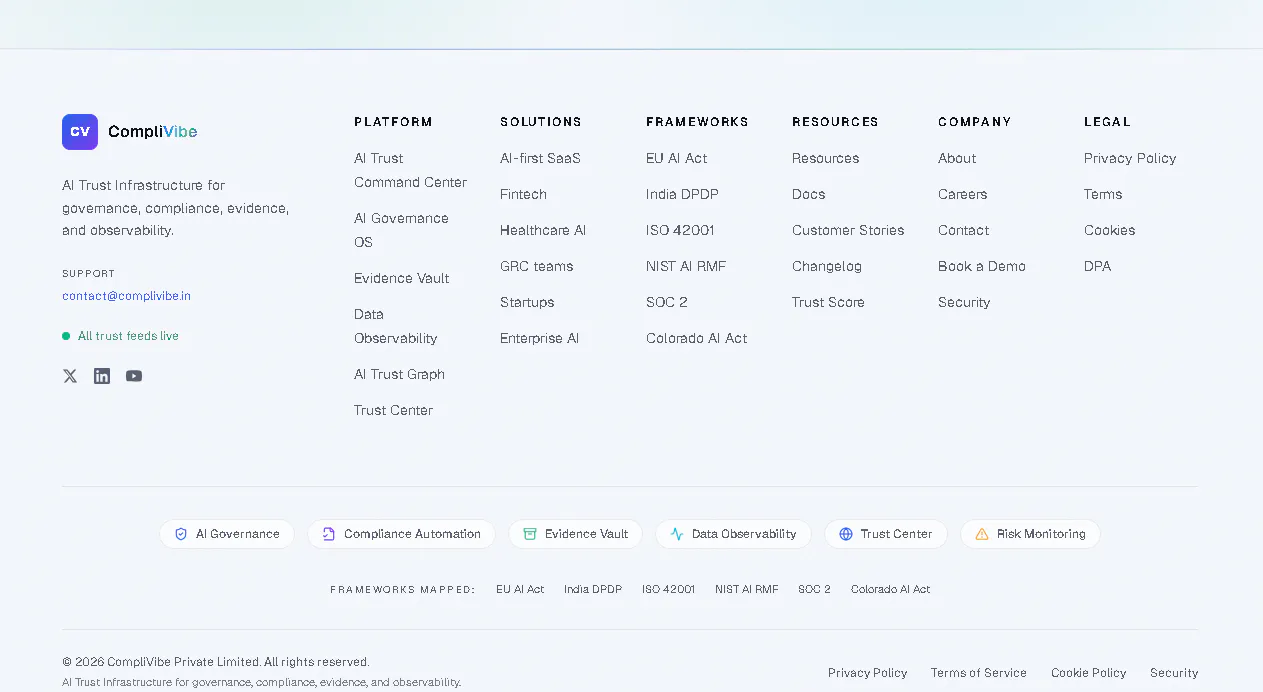The width and height of the screenshot is (1263, 692).
Task: Open Cookies link in Legal column
Action: 1109,230
